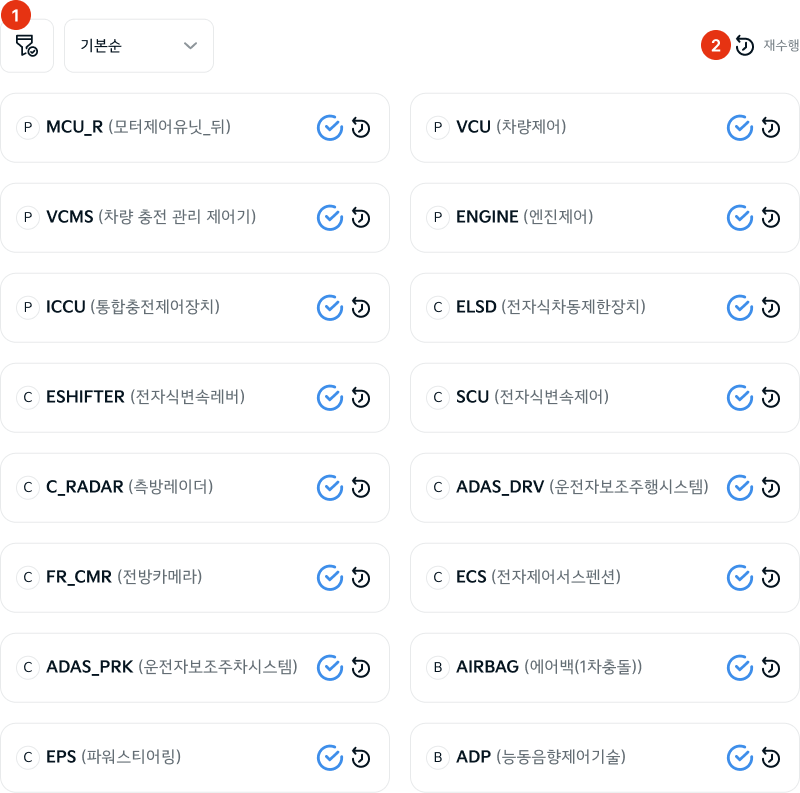Select the ELSD (전자식차동제한장치) label
The image size is (800, 793).
point(551,307)
